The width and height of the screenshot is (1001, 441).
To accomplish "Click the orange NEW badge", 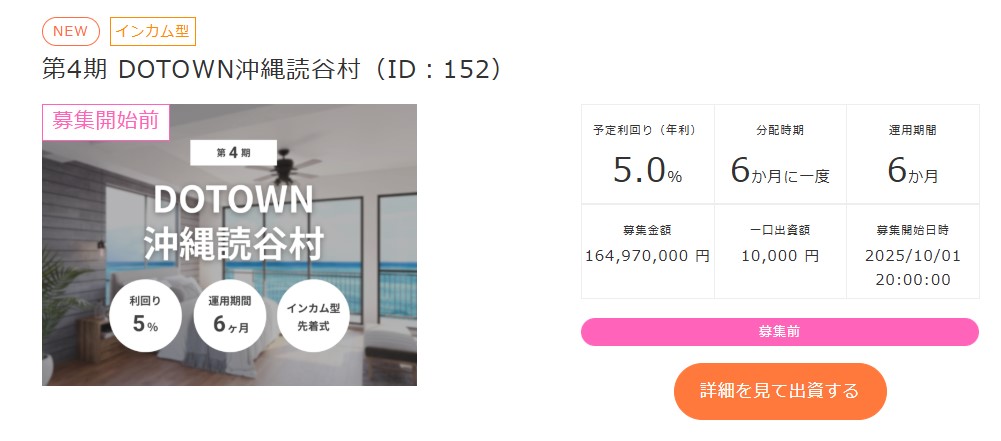I will point(70,31).
